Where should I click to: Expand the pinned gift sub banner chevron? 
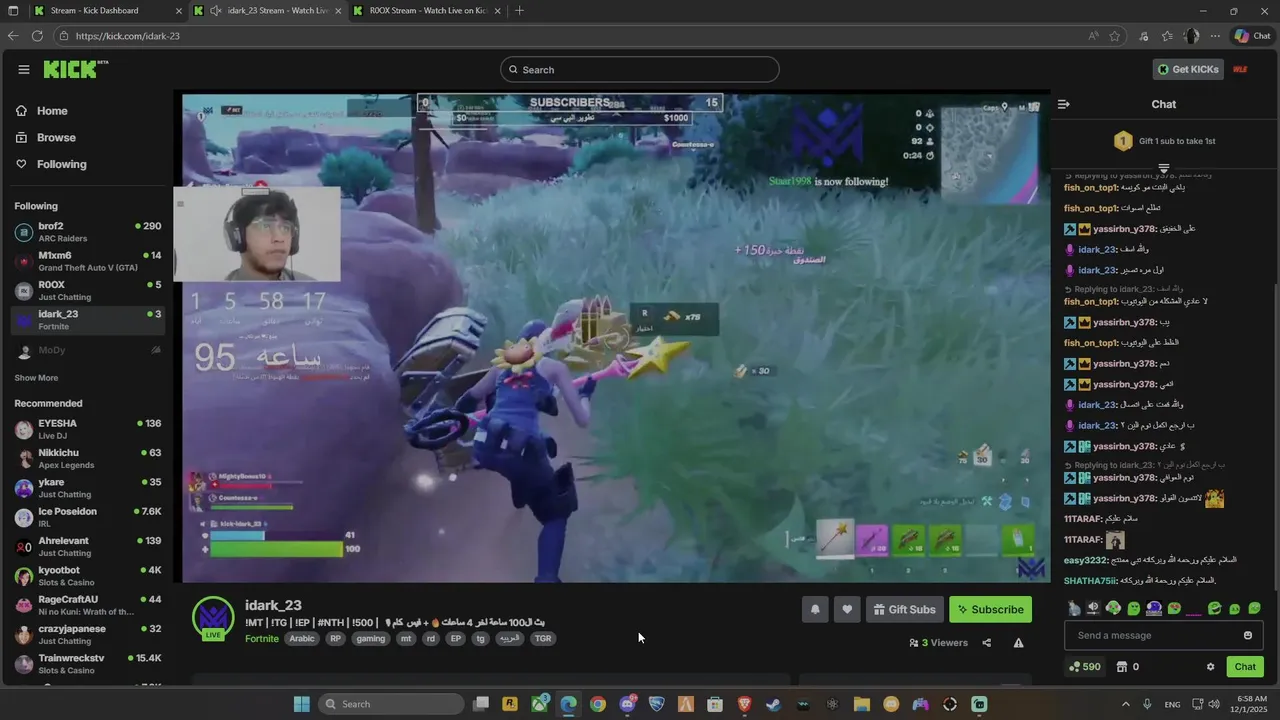point(1164,168)
